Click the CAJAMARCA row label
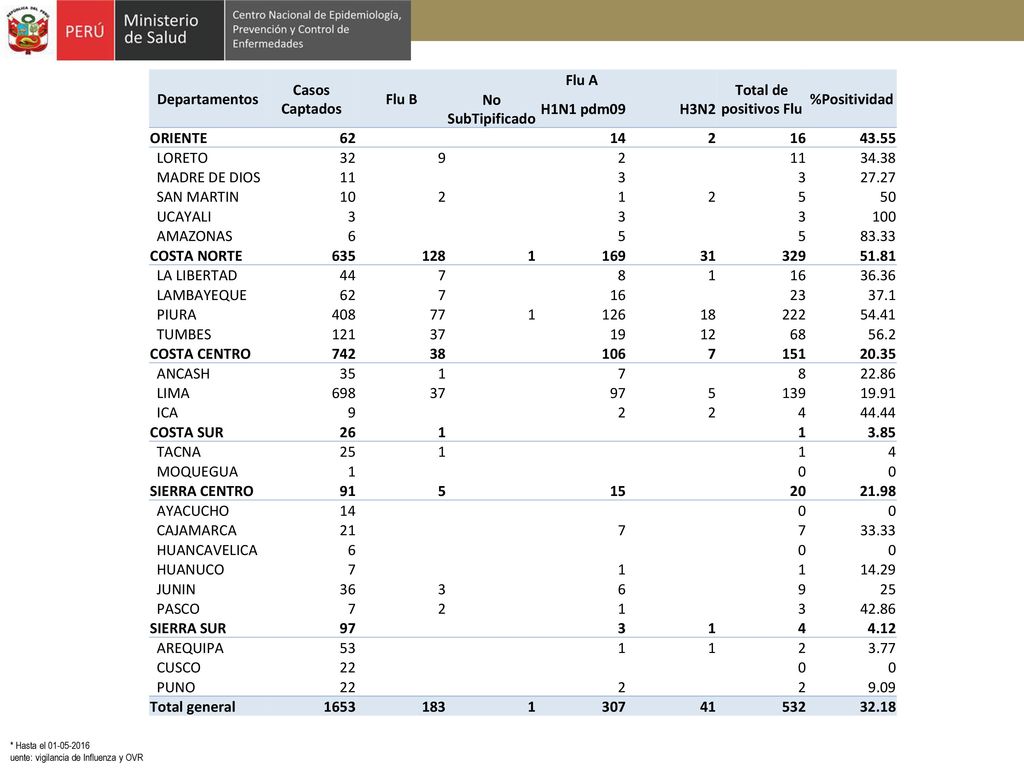The height and width of the screenshot is (768, 1024). (197, 530)
